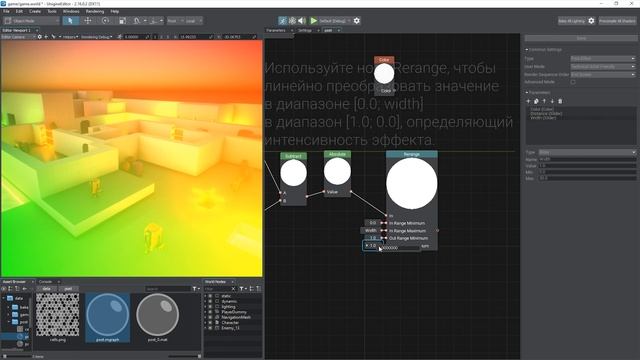Move selected parameter up
640x360 pixels.
click(x=544, y=101)
